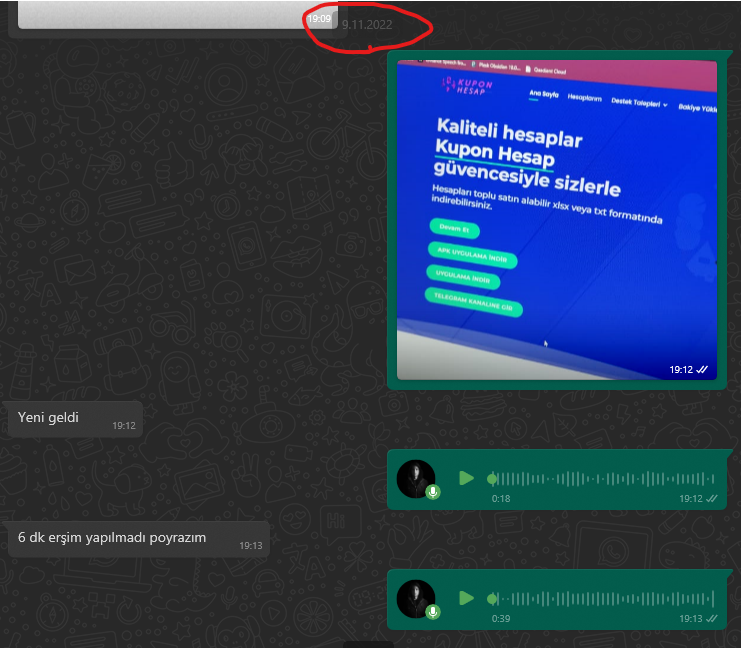
Task: Click 'TELEGRAM KANALINE GİR' in the shared image
Action: tap(474, 302)
